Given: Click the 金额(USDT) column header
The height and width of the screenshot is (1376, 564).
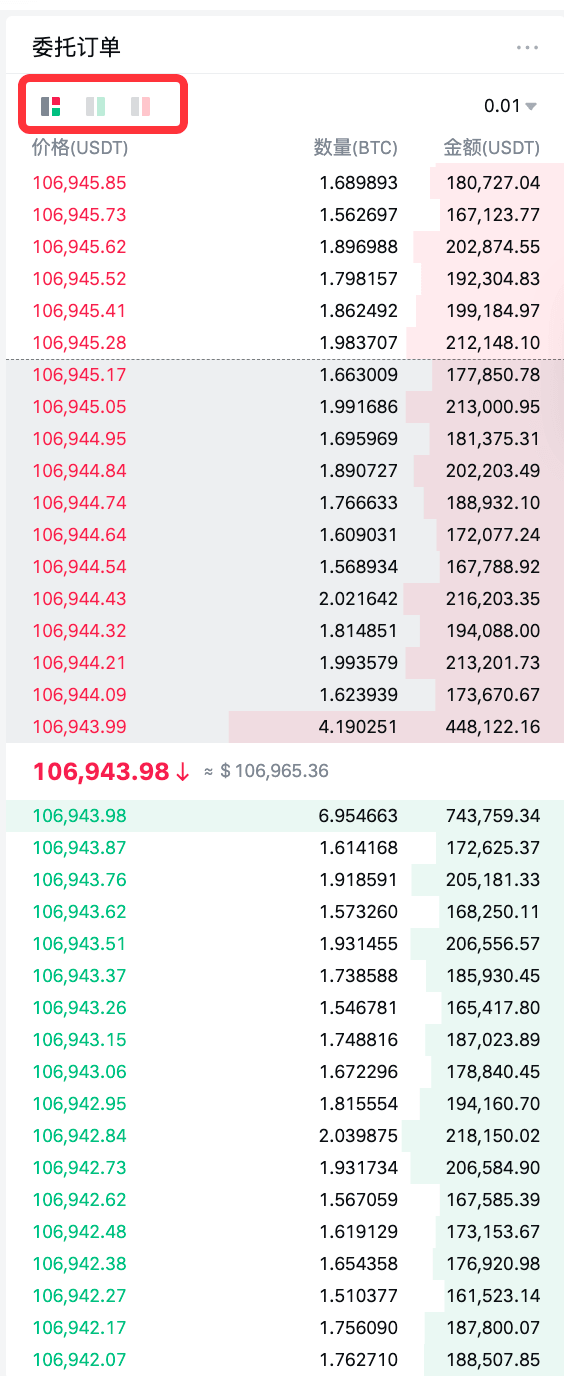Looking at the screenshot, I should (x=492, y=148).
